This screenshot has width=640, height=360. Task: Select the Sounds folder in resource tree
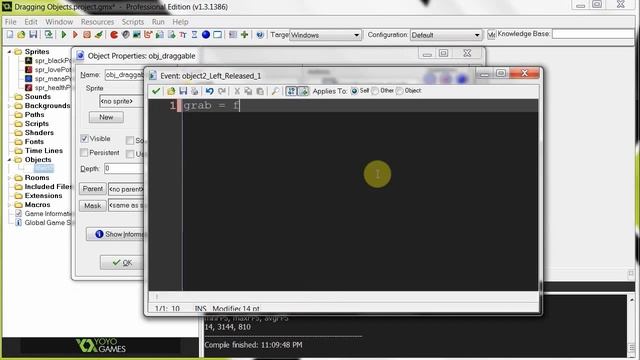(38, 97)
